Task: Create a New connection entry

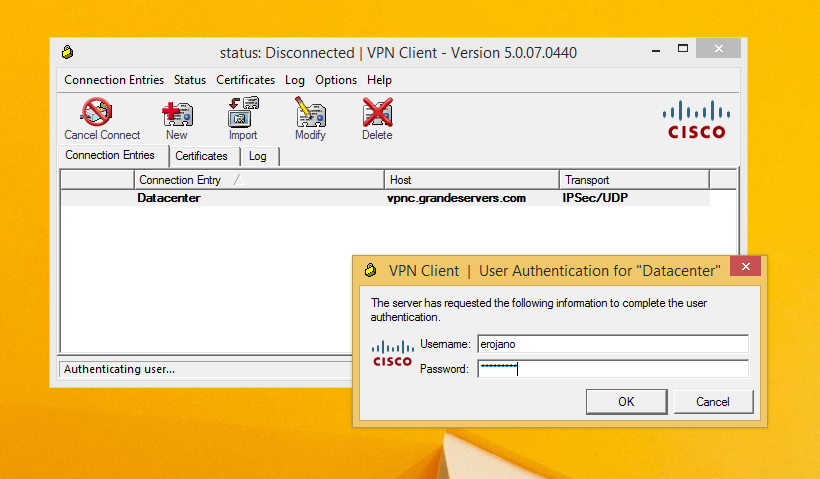Action: click(177, 120)
